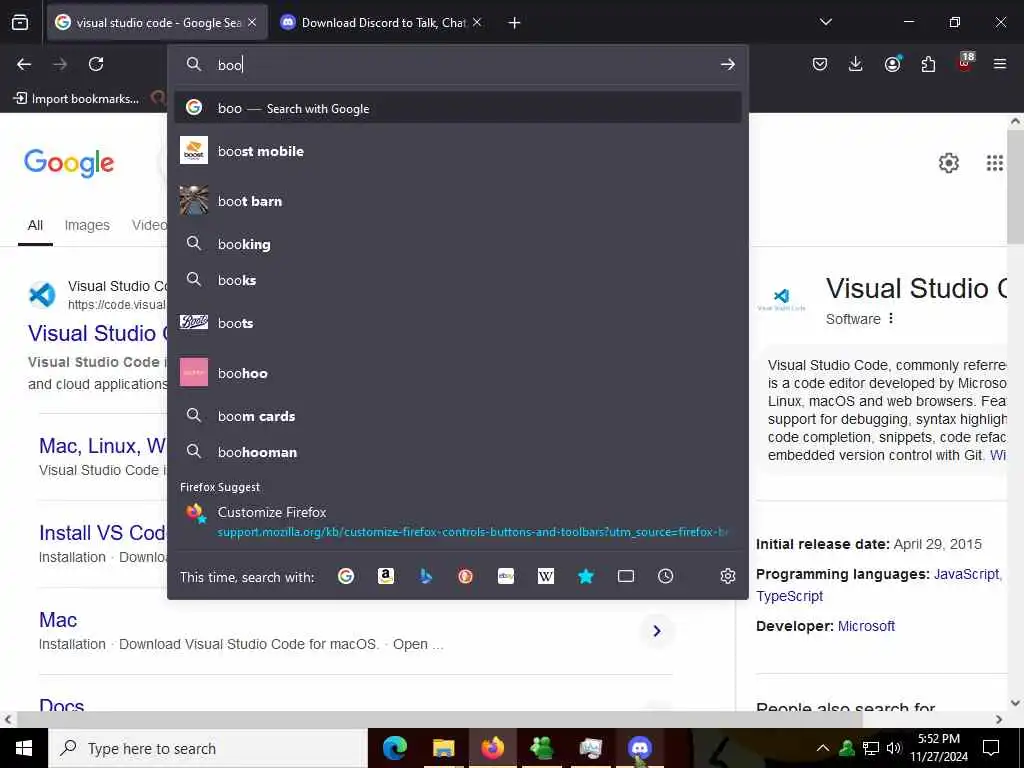Viewport: 1024px width, 768px height.
Task: Search open tabs icon
Action: click(626, 576)
